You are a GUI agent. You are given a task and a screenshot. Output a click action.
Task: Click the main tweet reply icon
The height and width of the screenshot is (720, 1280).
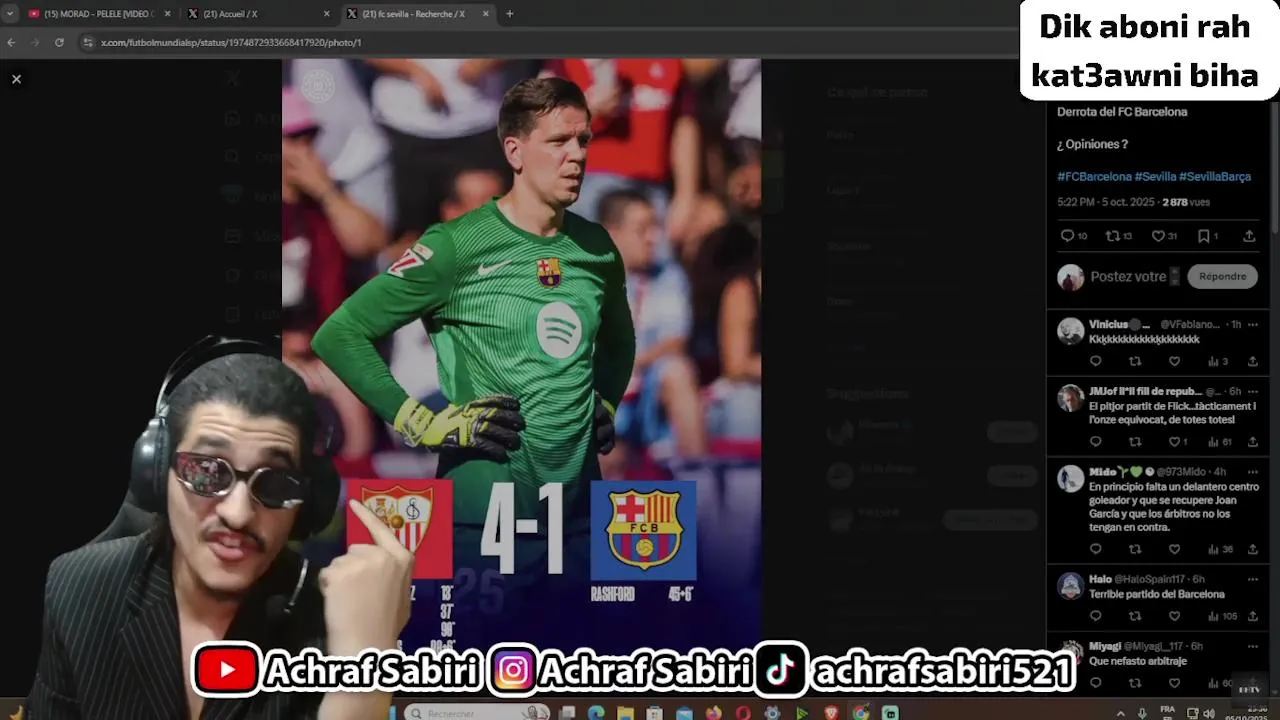pyautogui.click(x=1067, y=236)
